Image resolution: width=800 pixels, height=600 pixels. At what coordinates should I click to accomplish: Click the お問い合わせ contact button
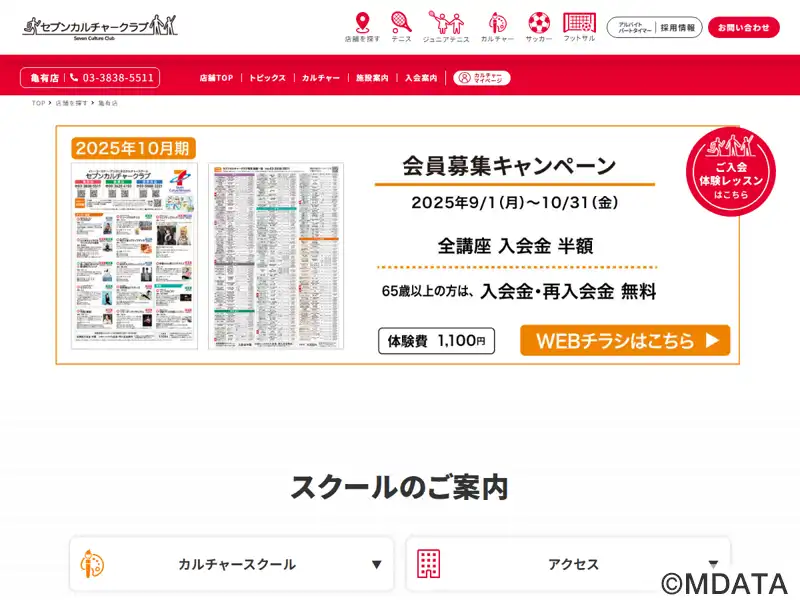743,28
